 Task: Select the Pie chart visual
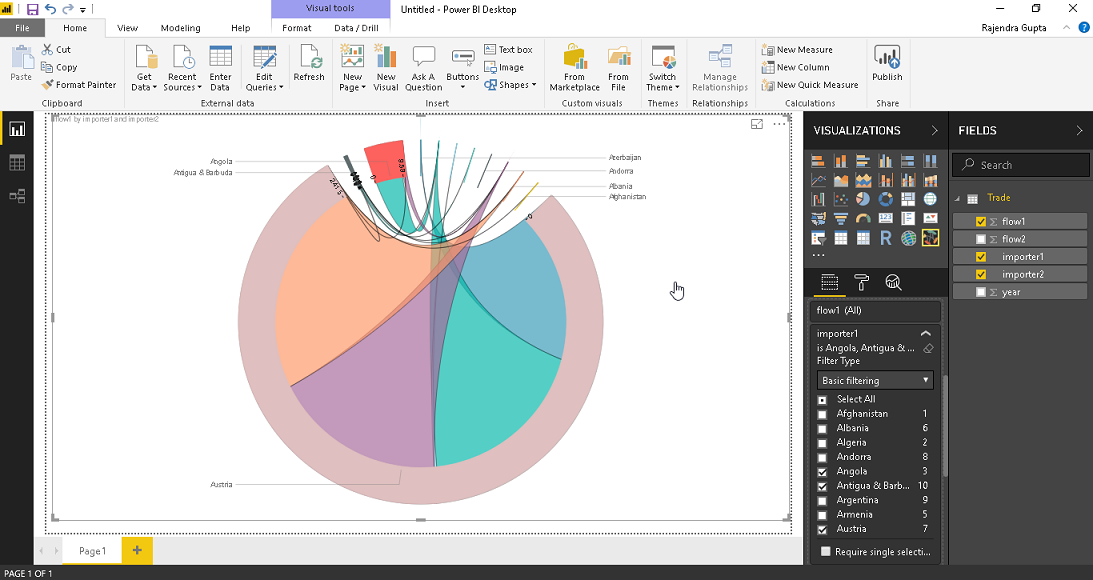pyautogui.click(x=863, y=199)
